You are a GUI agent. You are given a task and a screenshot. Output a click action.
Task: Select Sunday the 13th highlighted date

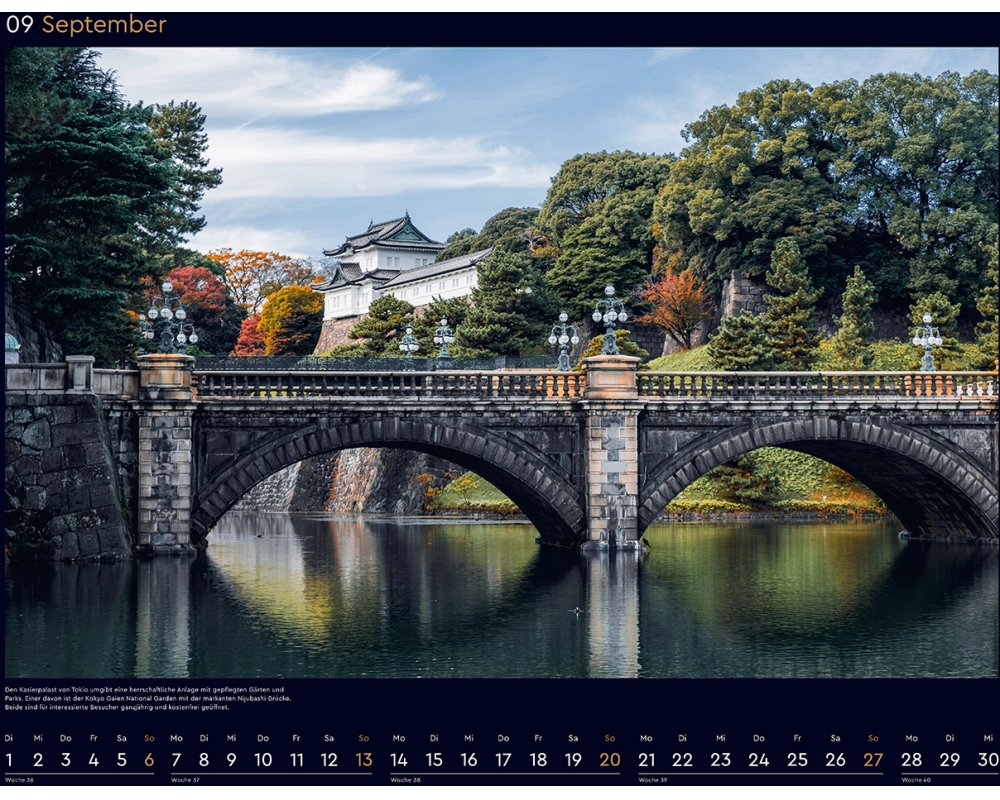tap(363, 759)
